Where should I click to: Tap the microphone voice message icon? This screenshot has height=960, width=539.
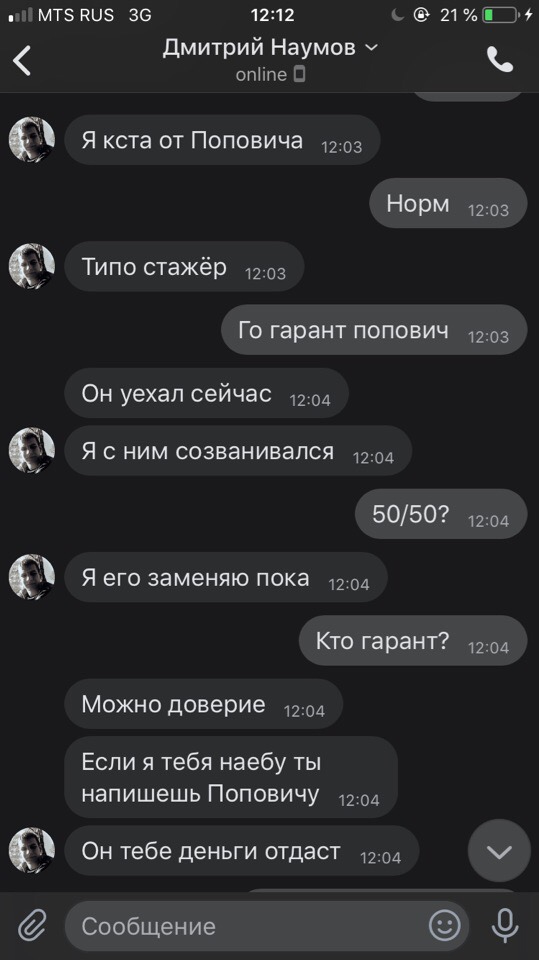coord(505,925)
